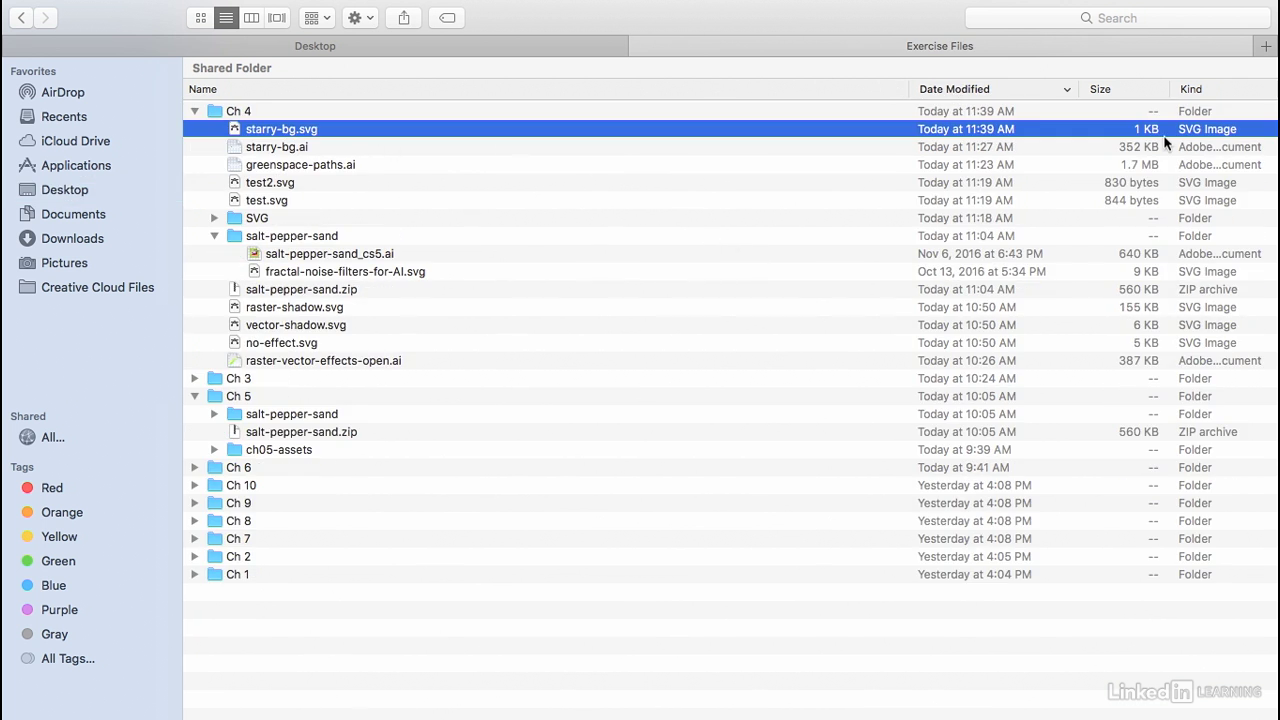This screenshot has height=720, width=1280.
Task: Filter by the Green tag
Action: [58, 561]
